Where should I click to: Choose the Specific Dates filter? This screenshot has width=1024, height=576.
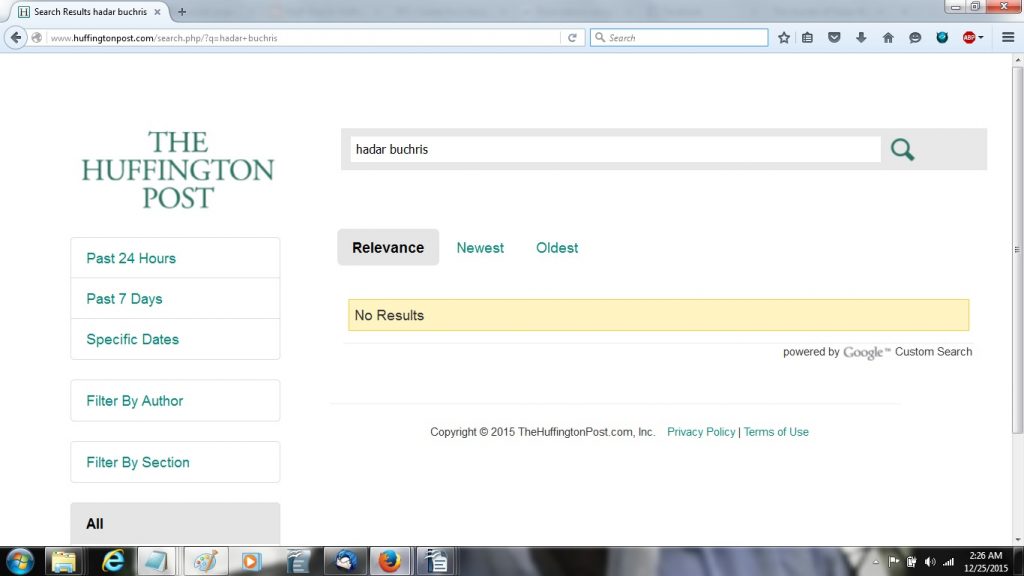(x=175, y=339)
